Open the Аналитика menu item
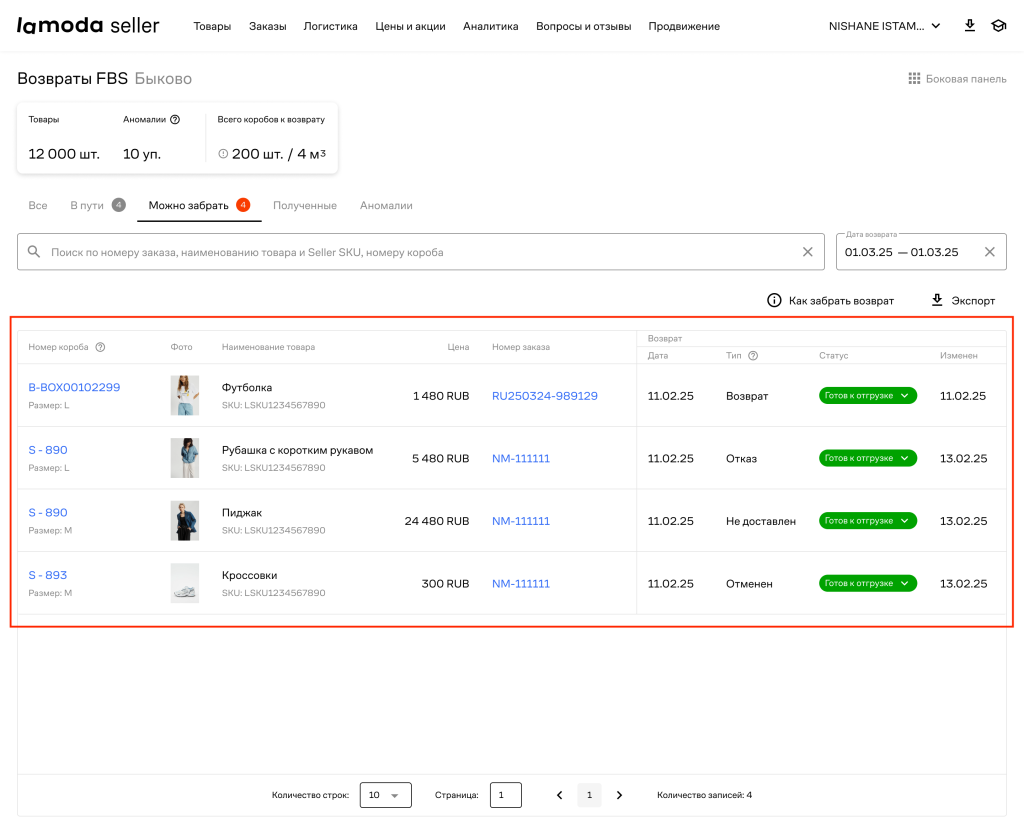 (x=490, y=26)
